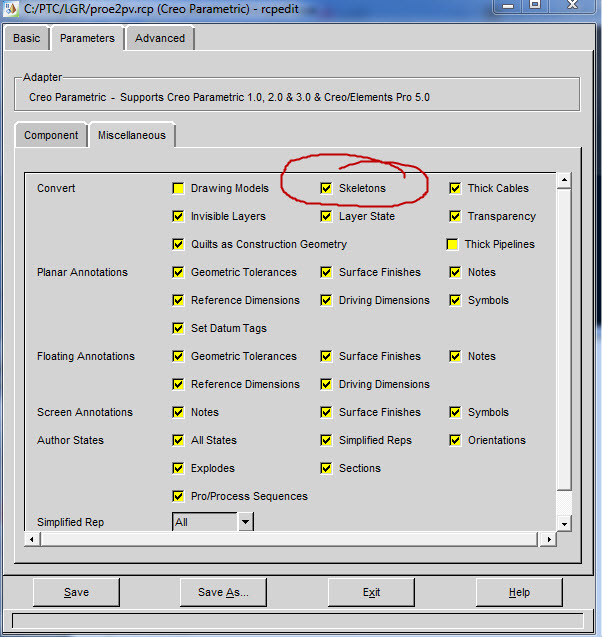The height and width of the screenshot is (637, 602).
Task: Toggle Screen Annotations Symbols checkbox
Action: tap(455, 412)
